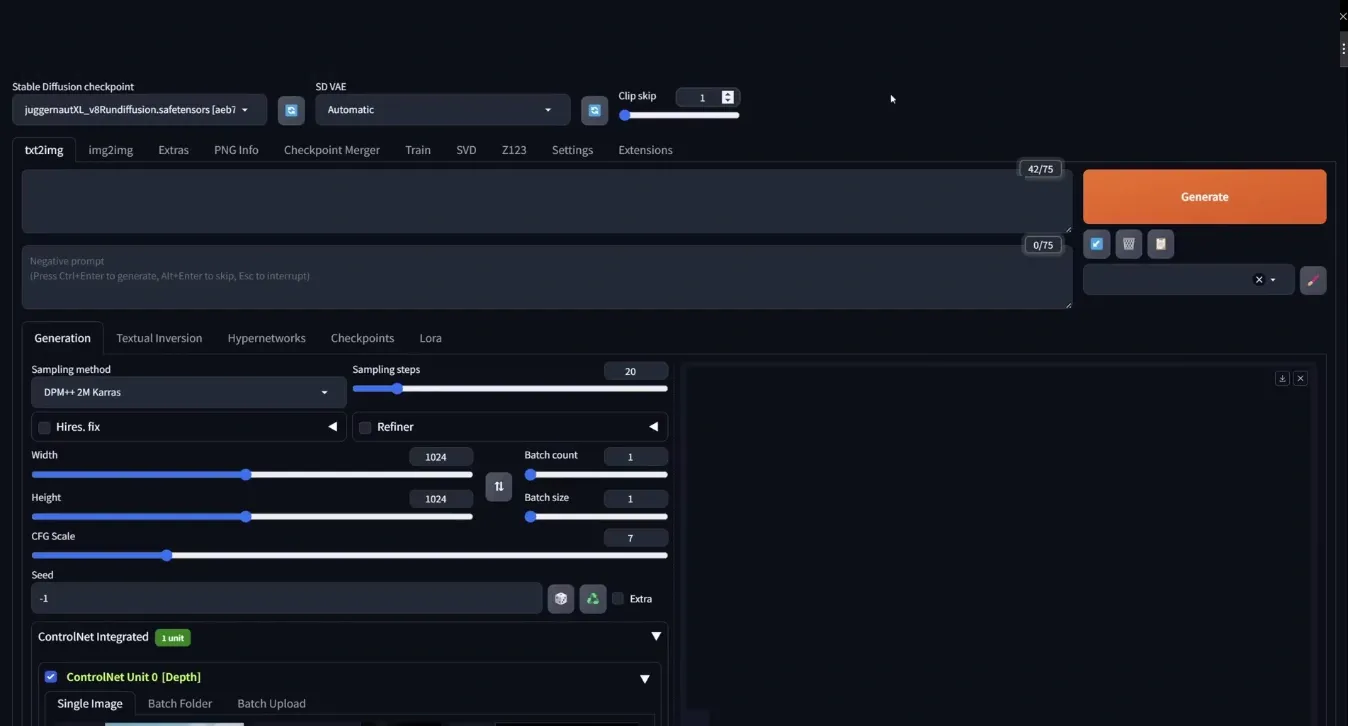Refresh the Stable Diffusion checkpoint list
Viewport: 1348px width, 726px height.
(291, 110)
